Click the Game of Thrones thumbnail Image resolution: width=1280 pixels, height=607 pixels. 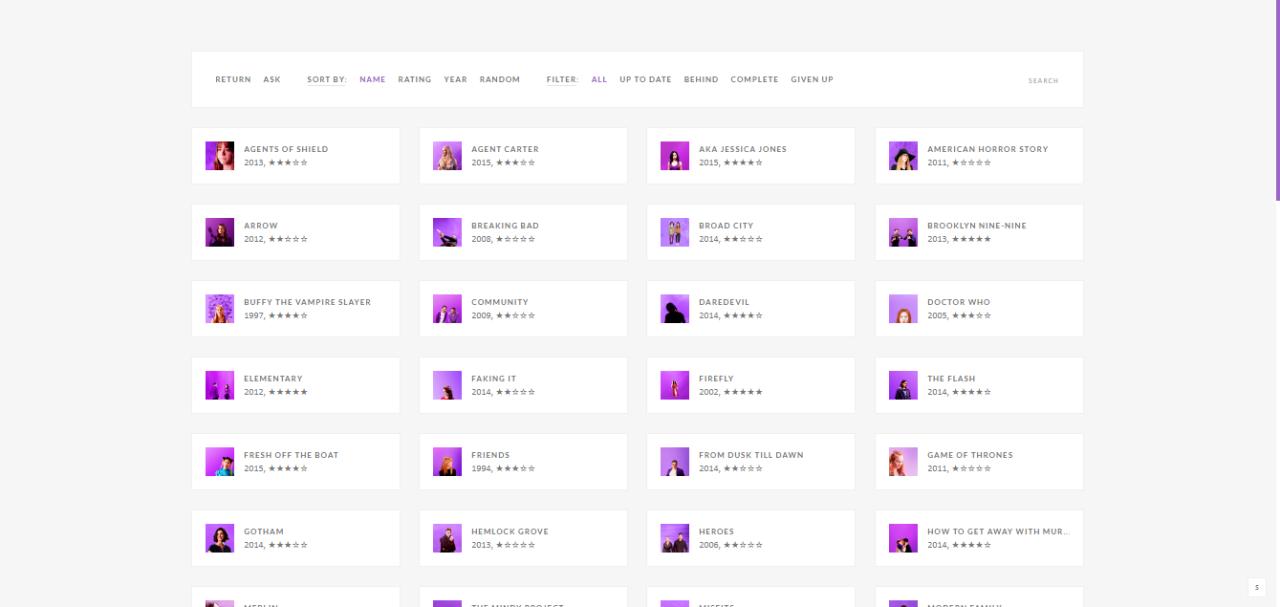[x=903, y=462]
